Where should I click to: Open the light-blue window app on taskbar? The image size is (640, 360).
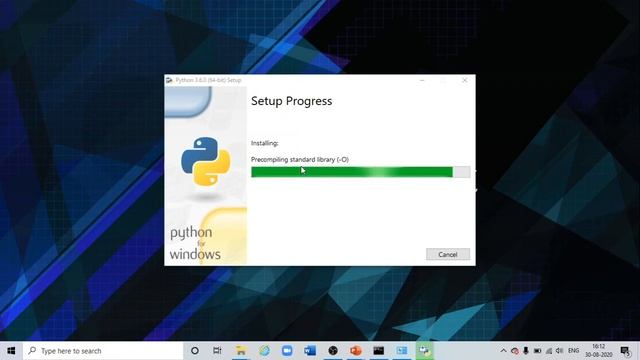[402, 351]
